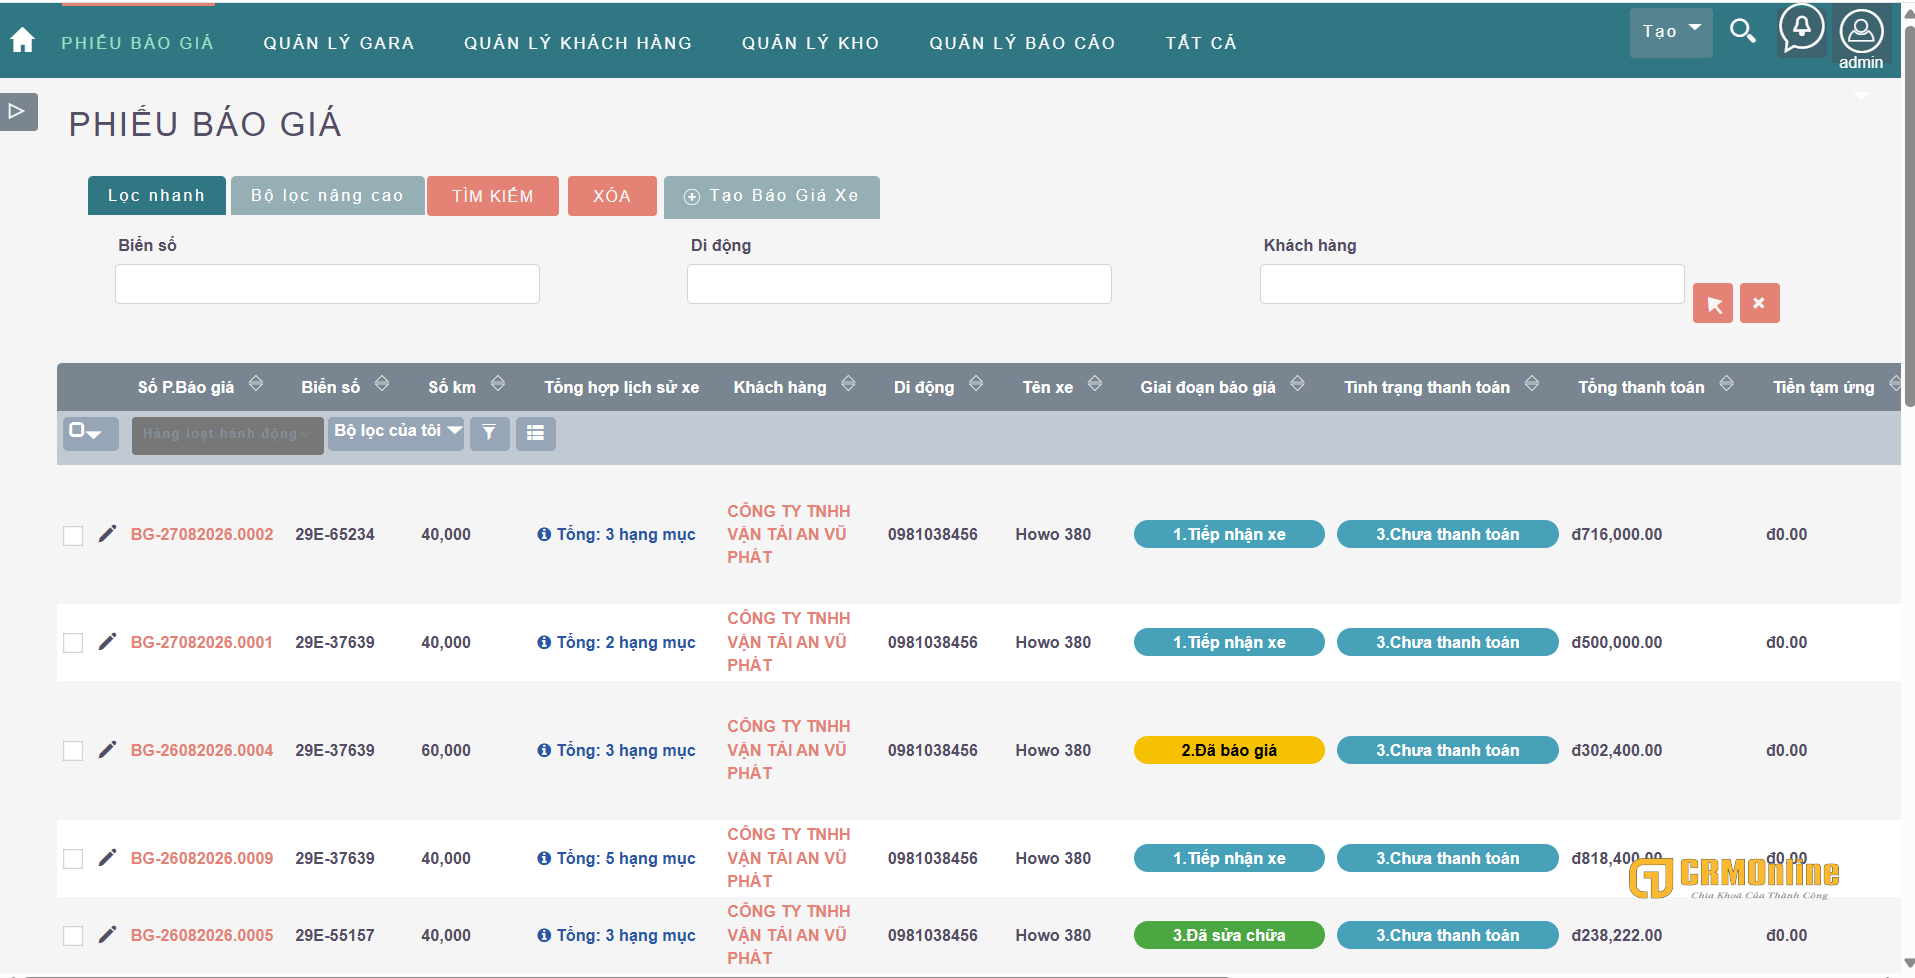This screenshot has height=978, width=1915.
Task: Sort by Giai đoạn báo giá icon
Action: (x=1297, y=384)
